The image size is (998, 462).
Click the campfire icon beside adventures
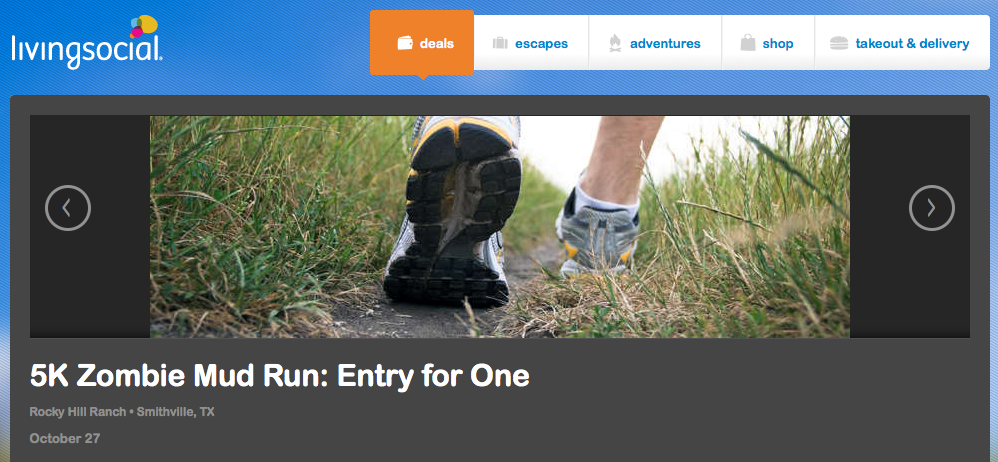(615, 43)
